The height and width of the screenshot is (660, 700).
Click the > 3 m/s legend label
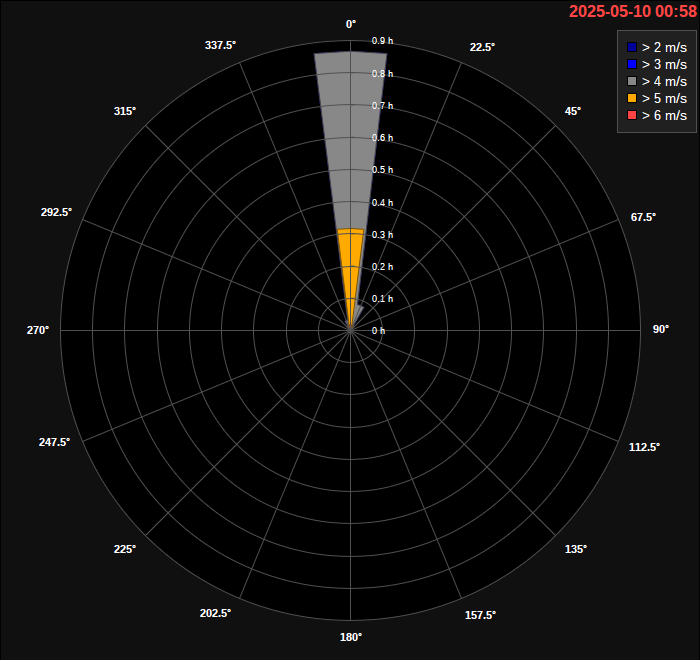point(664,64)
